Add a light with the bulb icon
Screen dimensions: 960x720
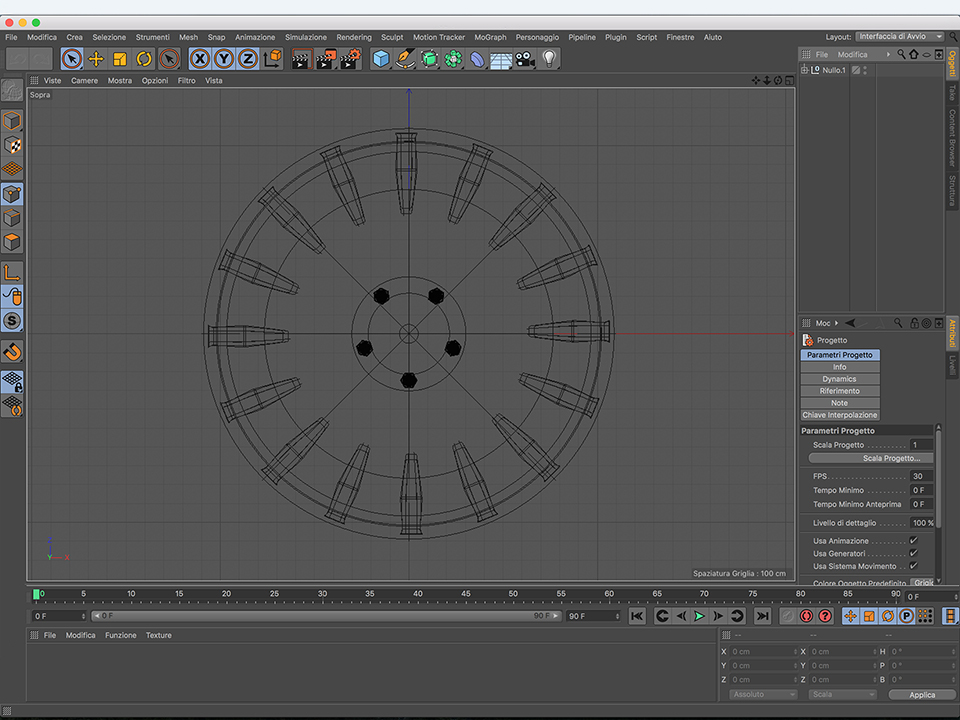pyautogui.click(x=549, y=59)
